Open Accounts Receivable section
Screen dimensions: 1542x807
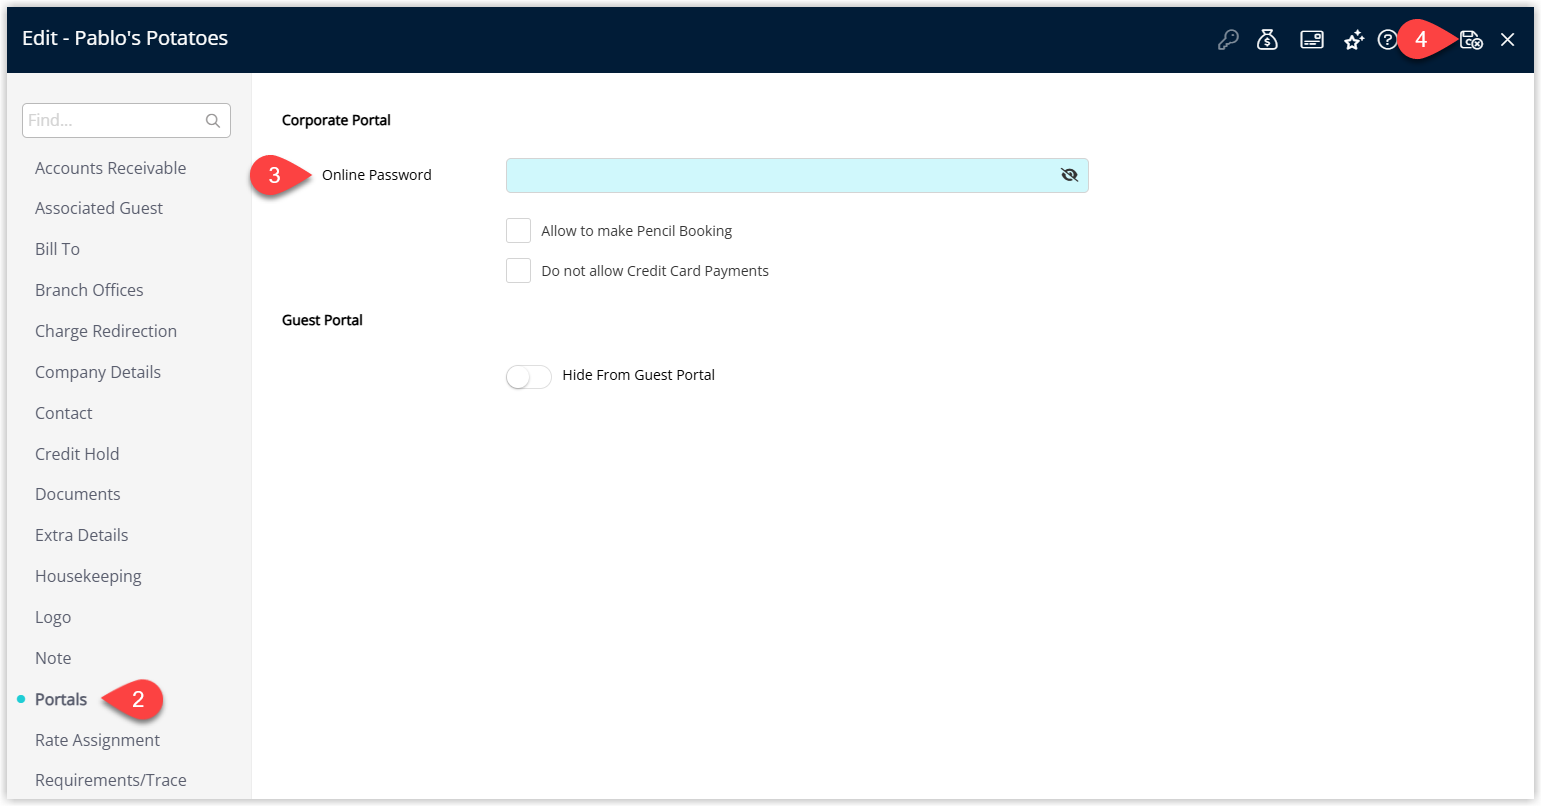110,168
